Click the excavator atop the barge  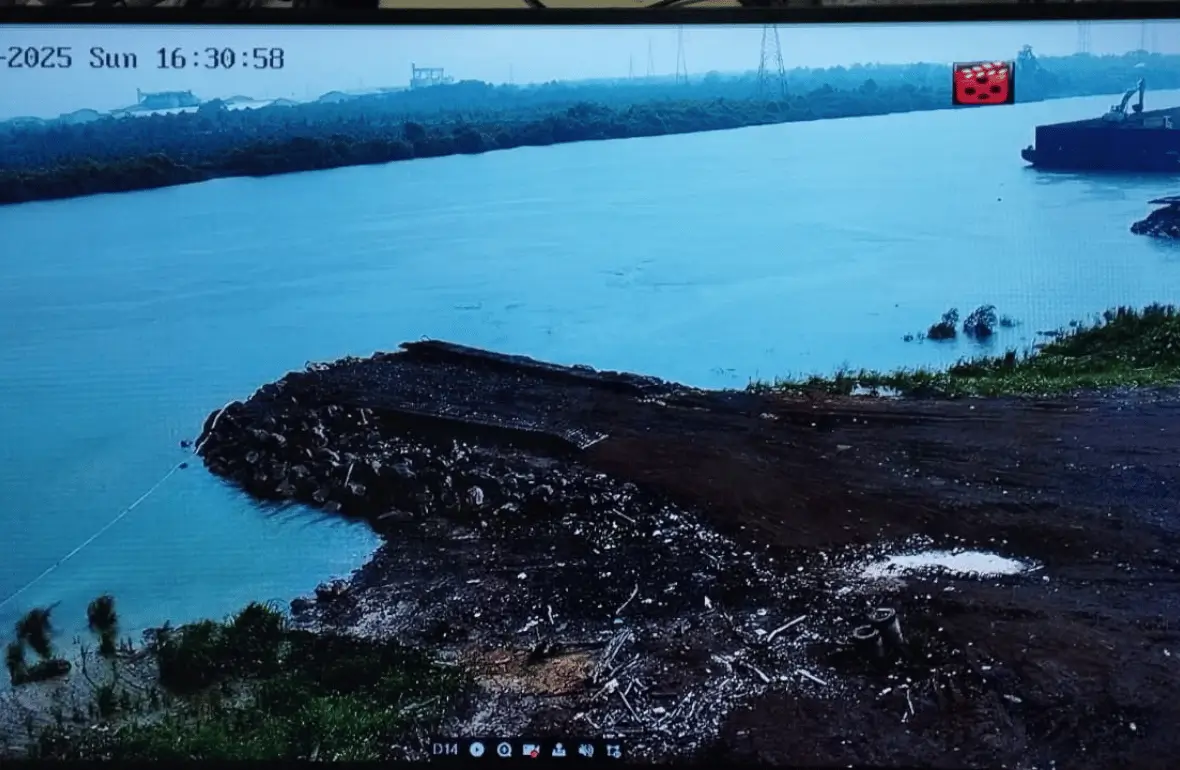coord(1128,101)
